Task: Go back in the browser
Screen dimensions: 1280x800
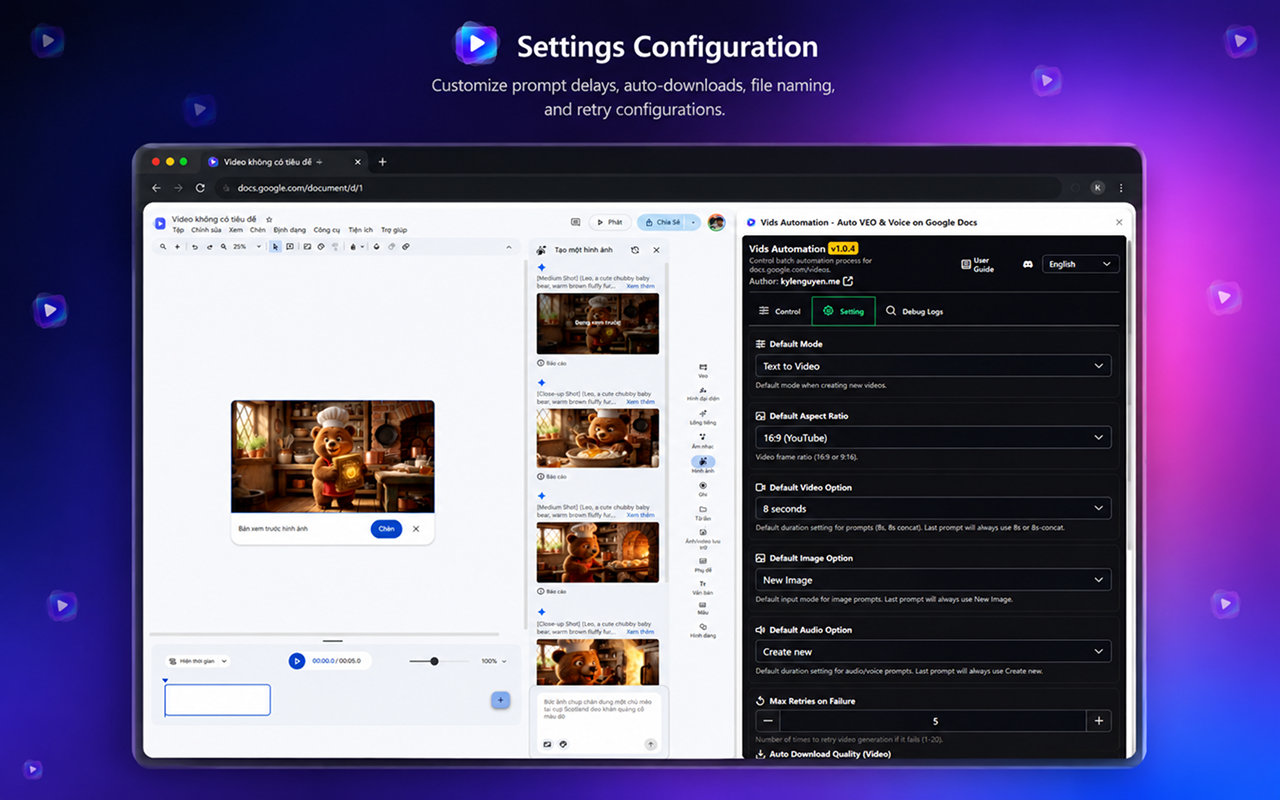Action: [x=156, y=188]
